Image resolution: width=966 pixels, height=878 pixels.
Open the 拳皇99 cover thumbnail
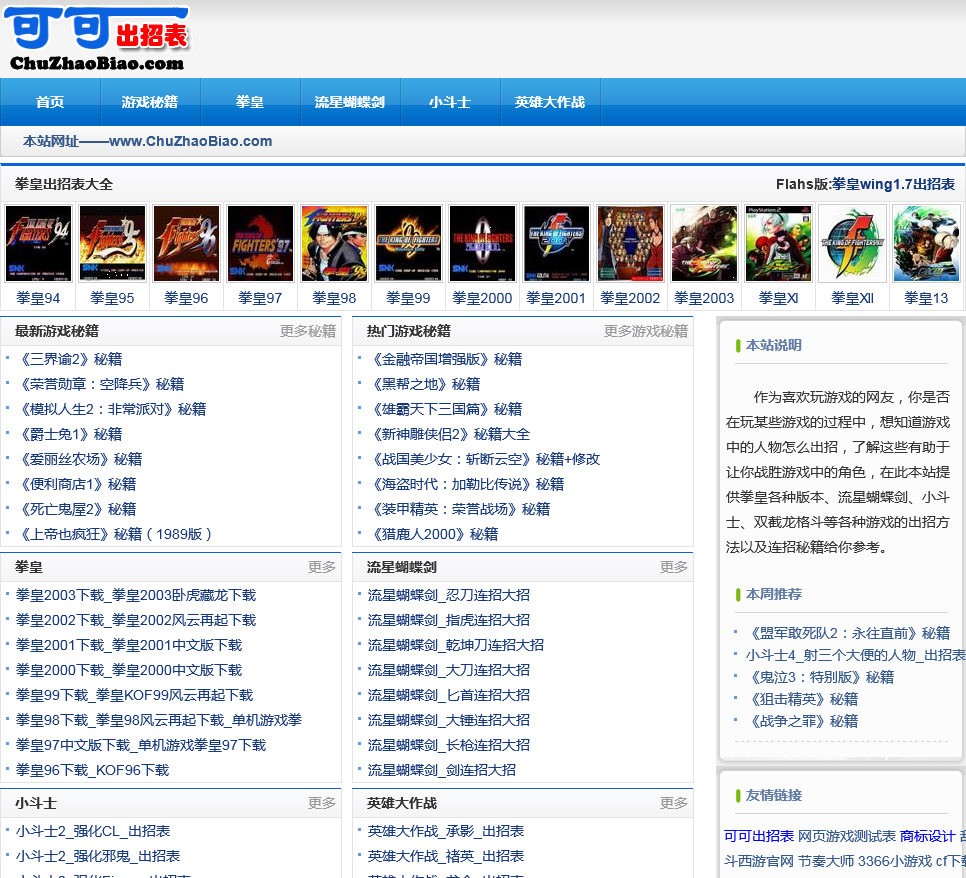(408, 244)
